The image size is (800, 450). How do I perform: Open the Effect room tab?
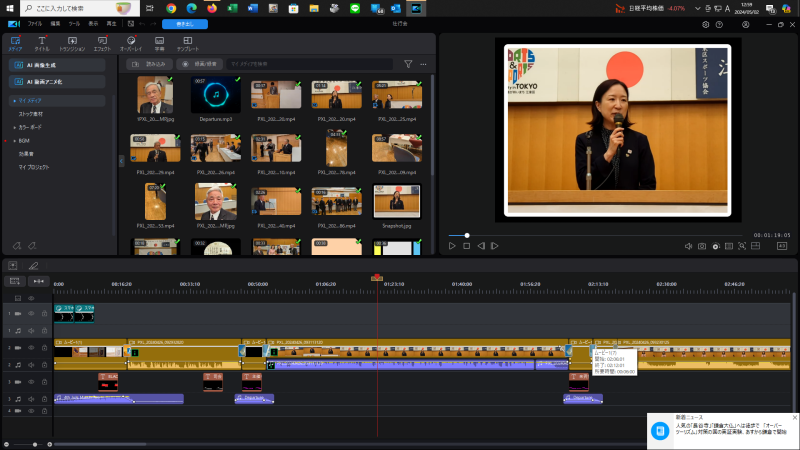coord(102,43)
